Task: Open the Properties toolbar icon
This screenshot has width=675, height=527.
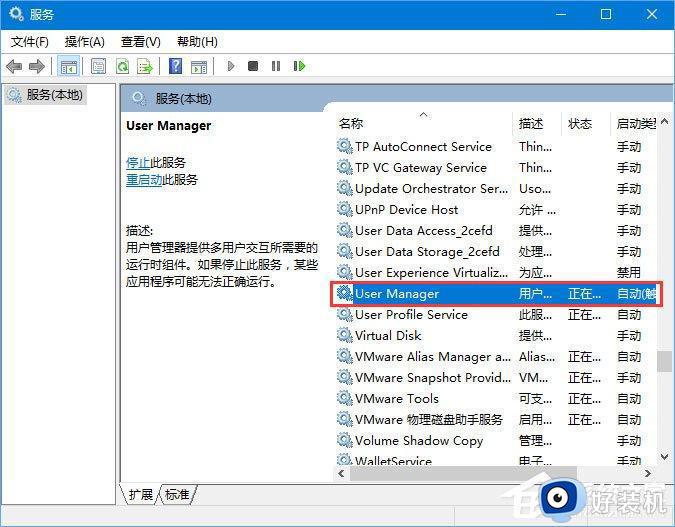Action: (x=99, y=66)
